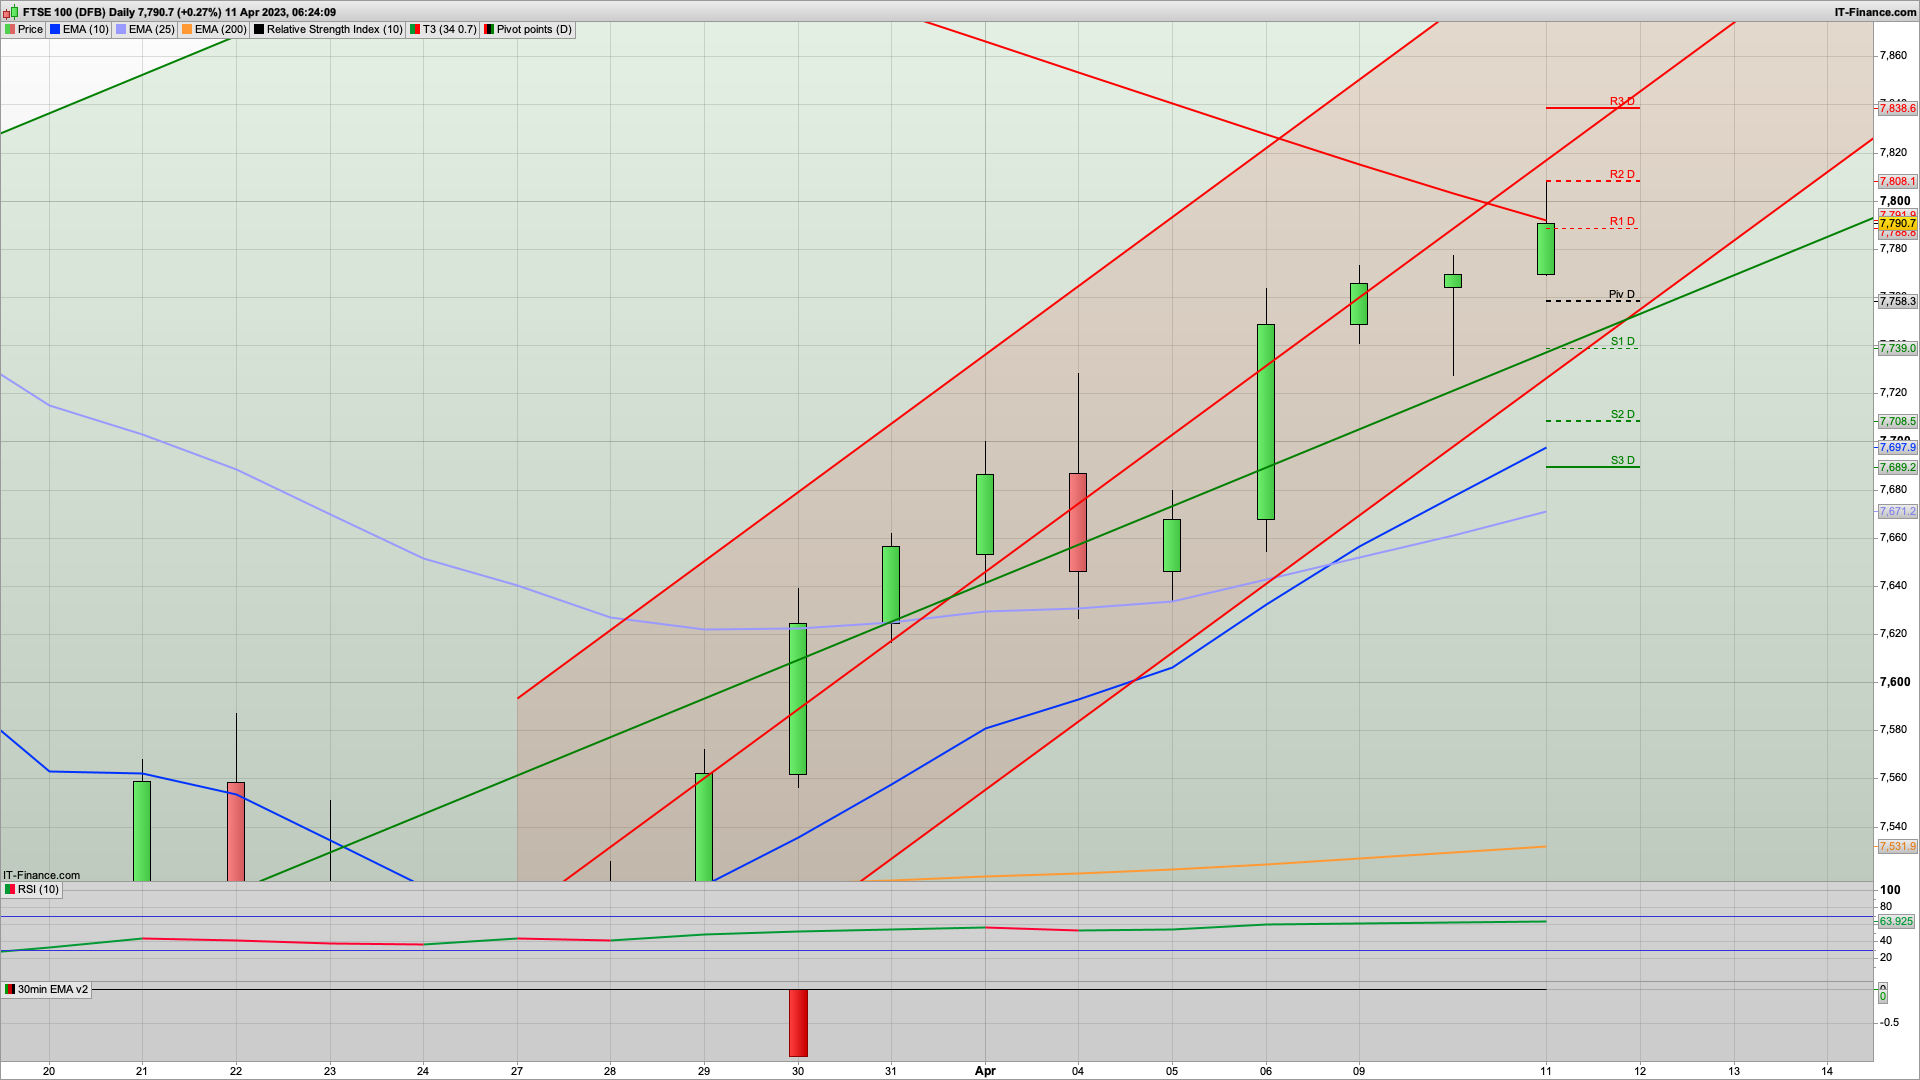Click the T3 (34 0.7) indicator icon
This screenshot has height=1080, width=1920.
tap(415, 29)
